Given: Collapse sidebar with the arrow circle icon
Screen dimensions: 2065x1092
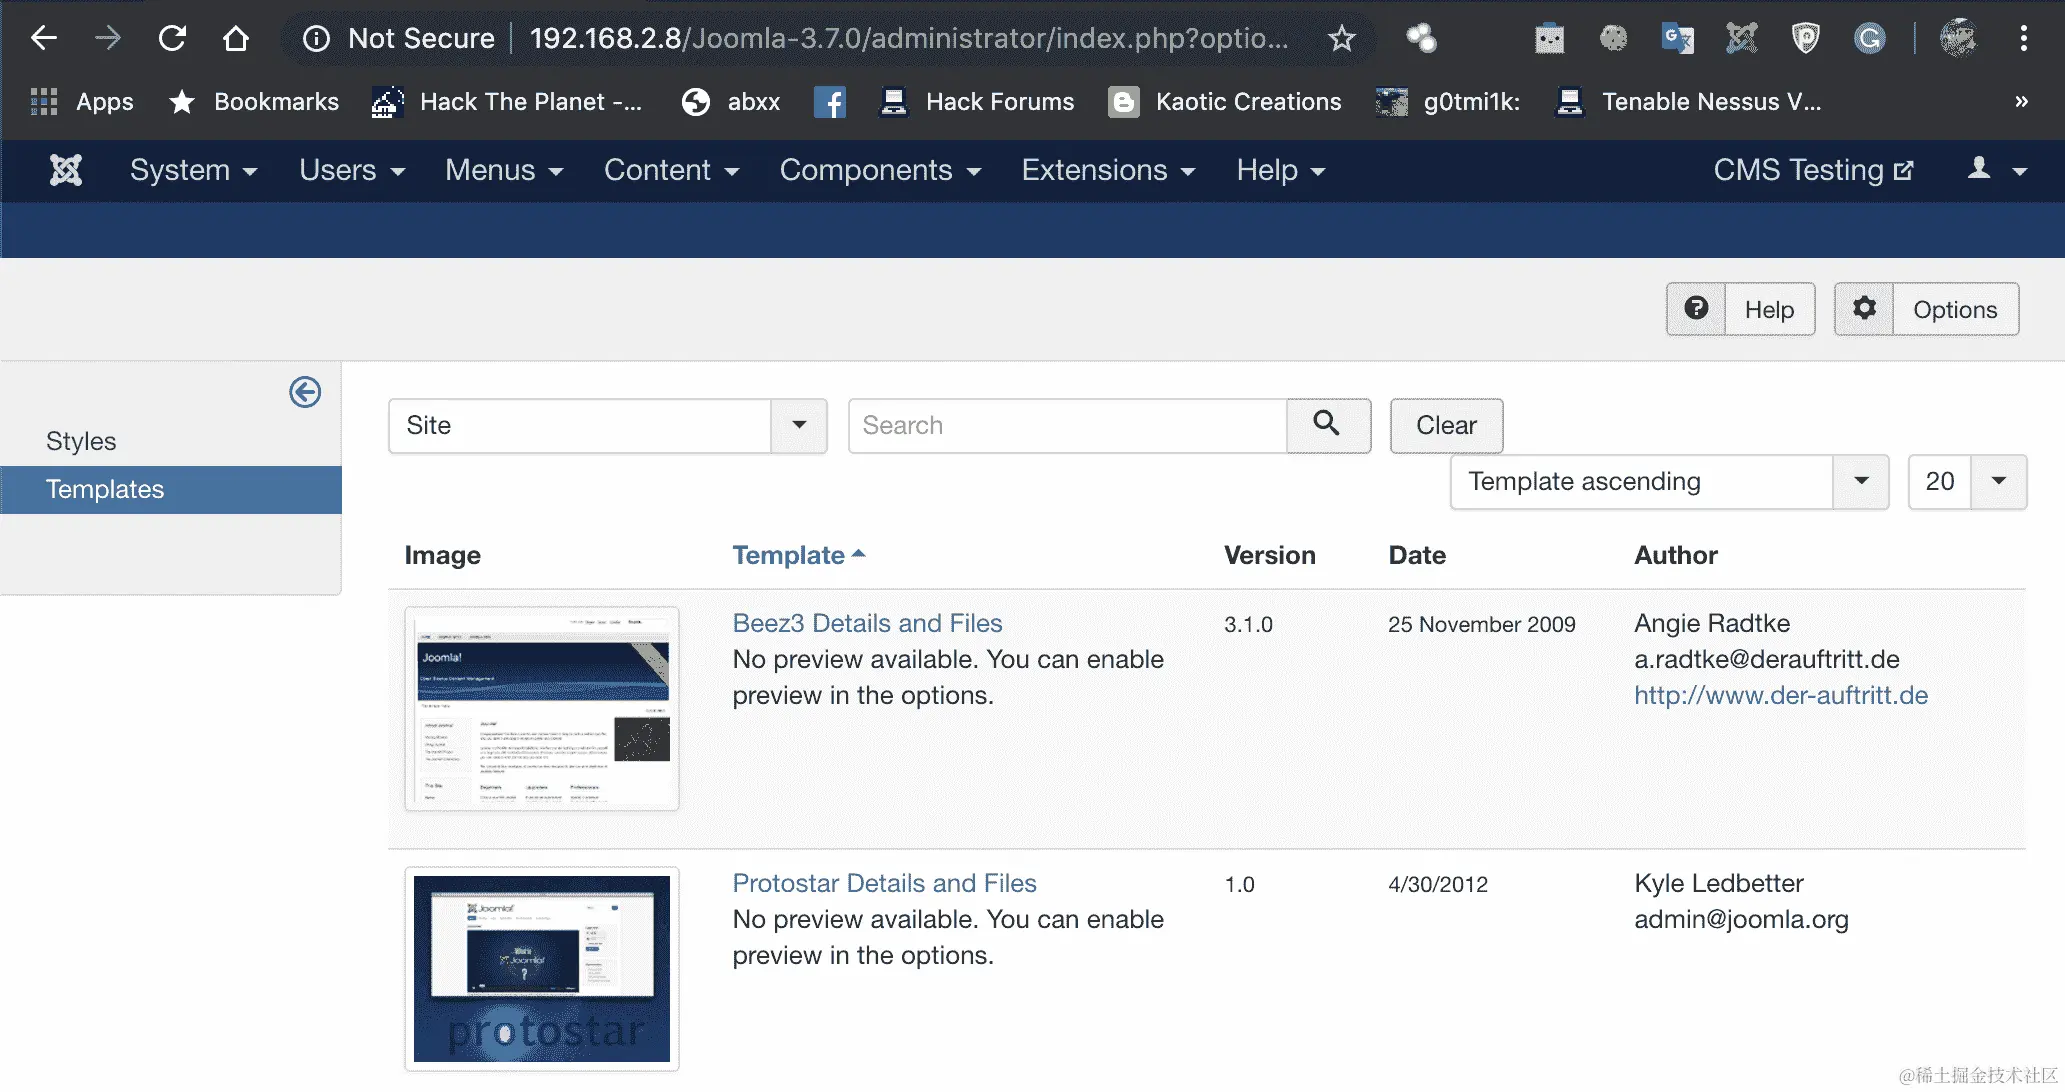Looking at the screenshot, I should 305,392.
